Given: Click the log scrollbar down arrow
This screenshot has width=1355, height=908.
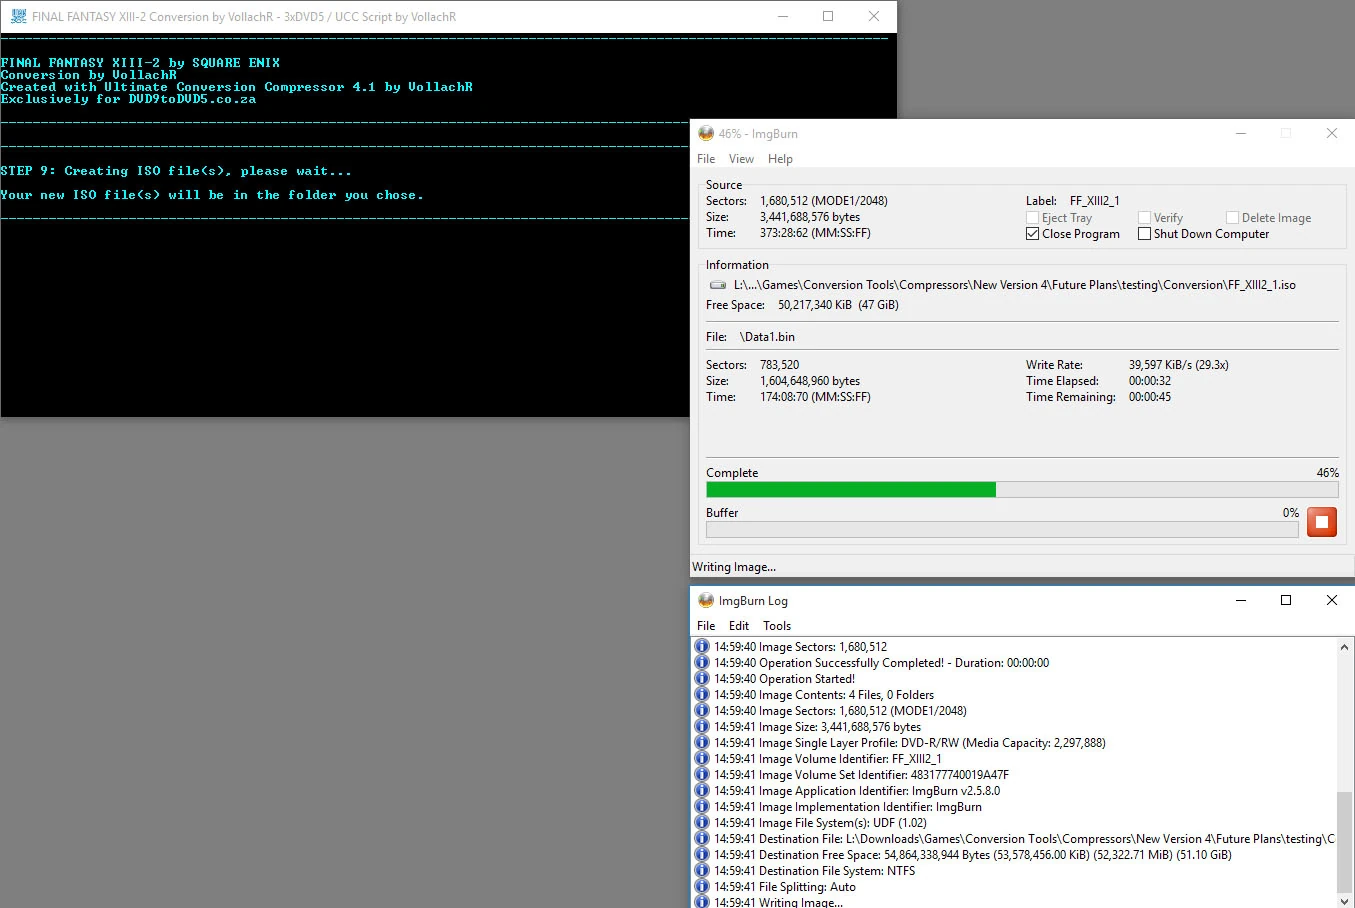Looking at the screenshot, I should coord(1345,900).
